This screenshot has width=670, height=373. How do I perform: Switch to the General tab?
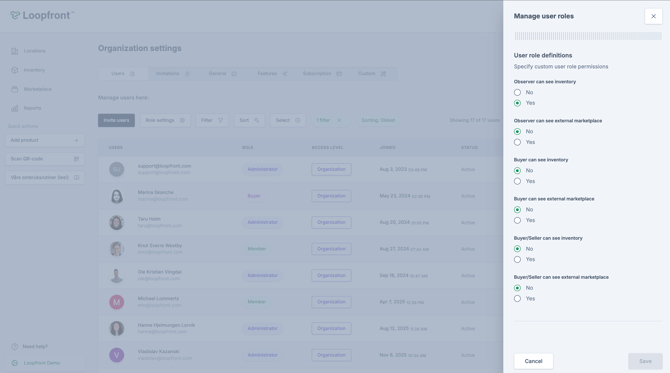pyautogui.click(x=222, y=73)
